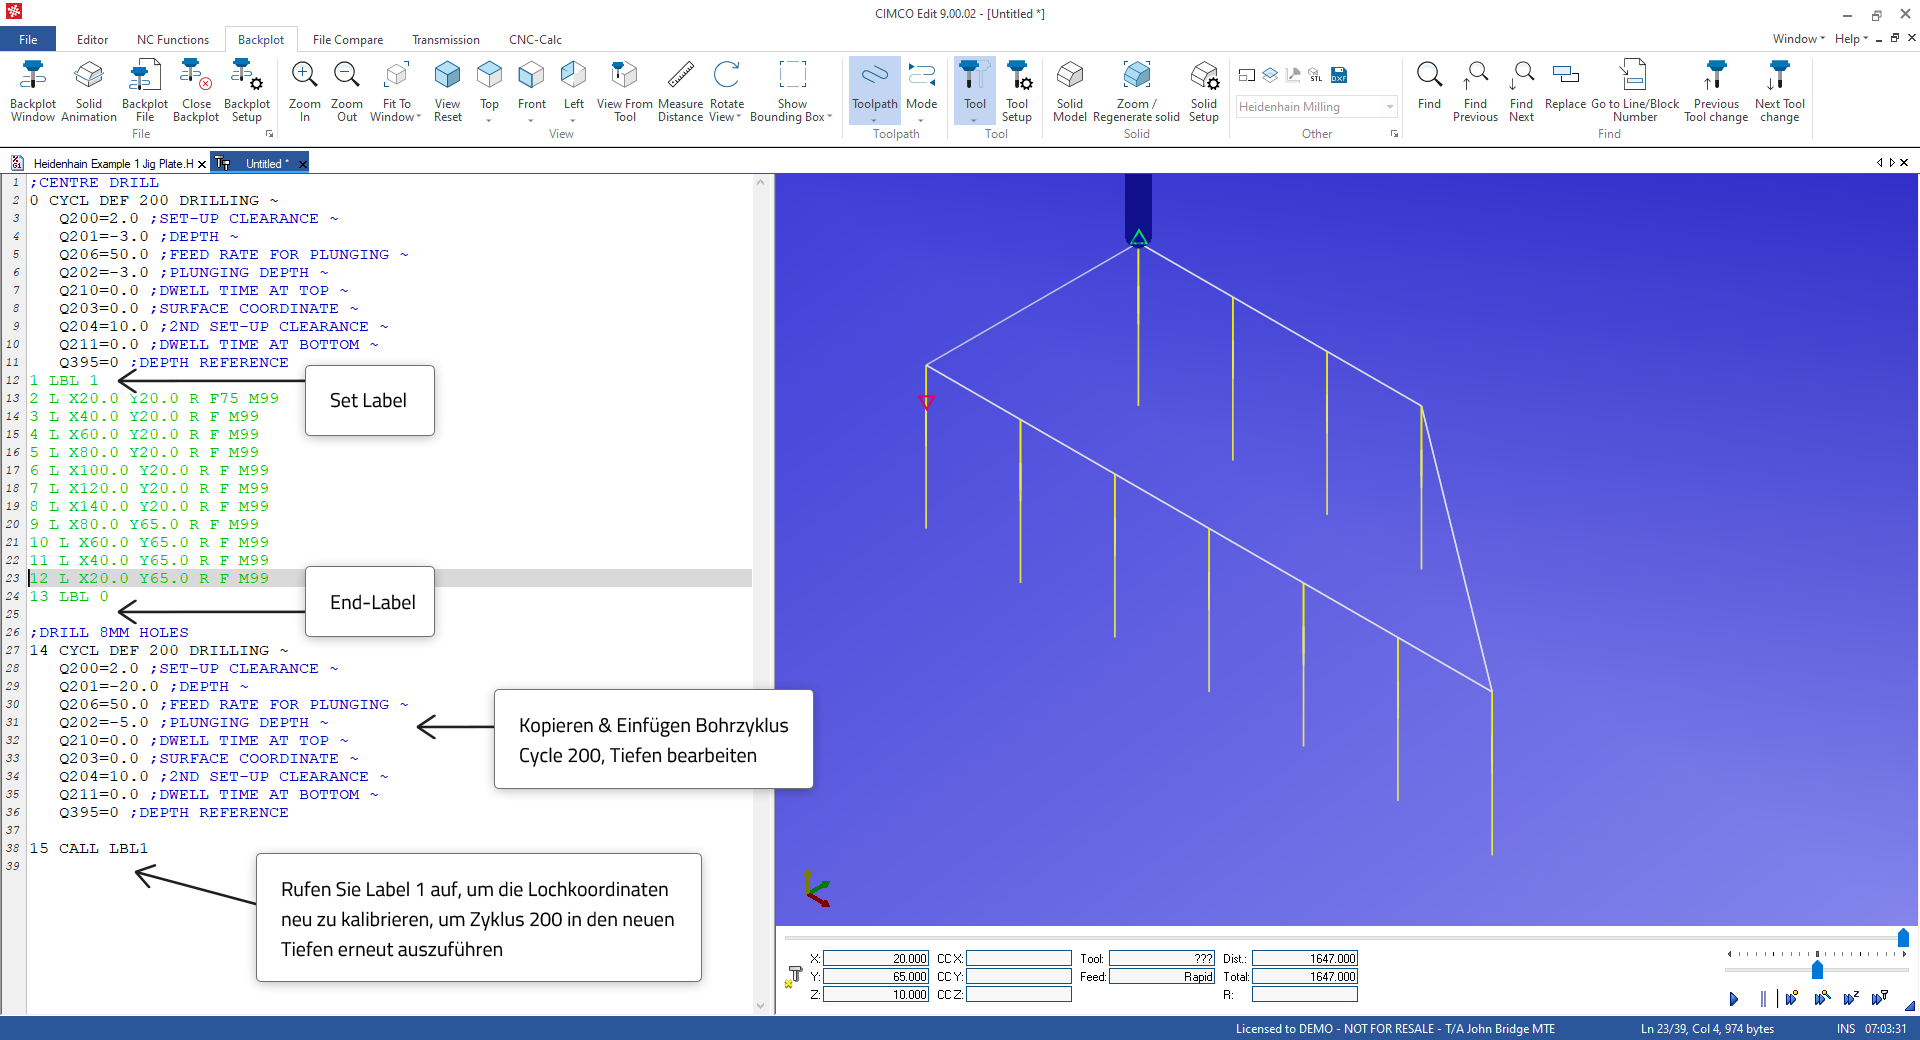The height and width of the screenshot is (1040, 1920).
Task: Zoom In on the backplot view
Action: click(x=305, y=91)
